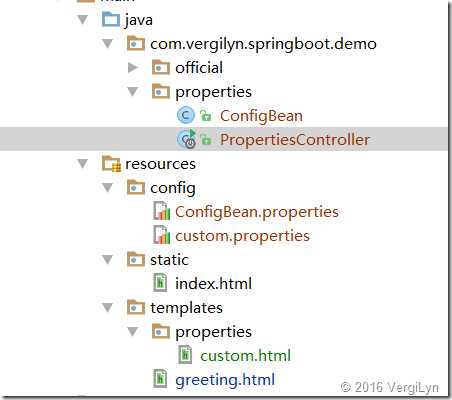Image resolution: width=452 pixels, height=400 pixels.
Task: Select the PropertiesController class
Action: point(295,139)
